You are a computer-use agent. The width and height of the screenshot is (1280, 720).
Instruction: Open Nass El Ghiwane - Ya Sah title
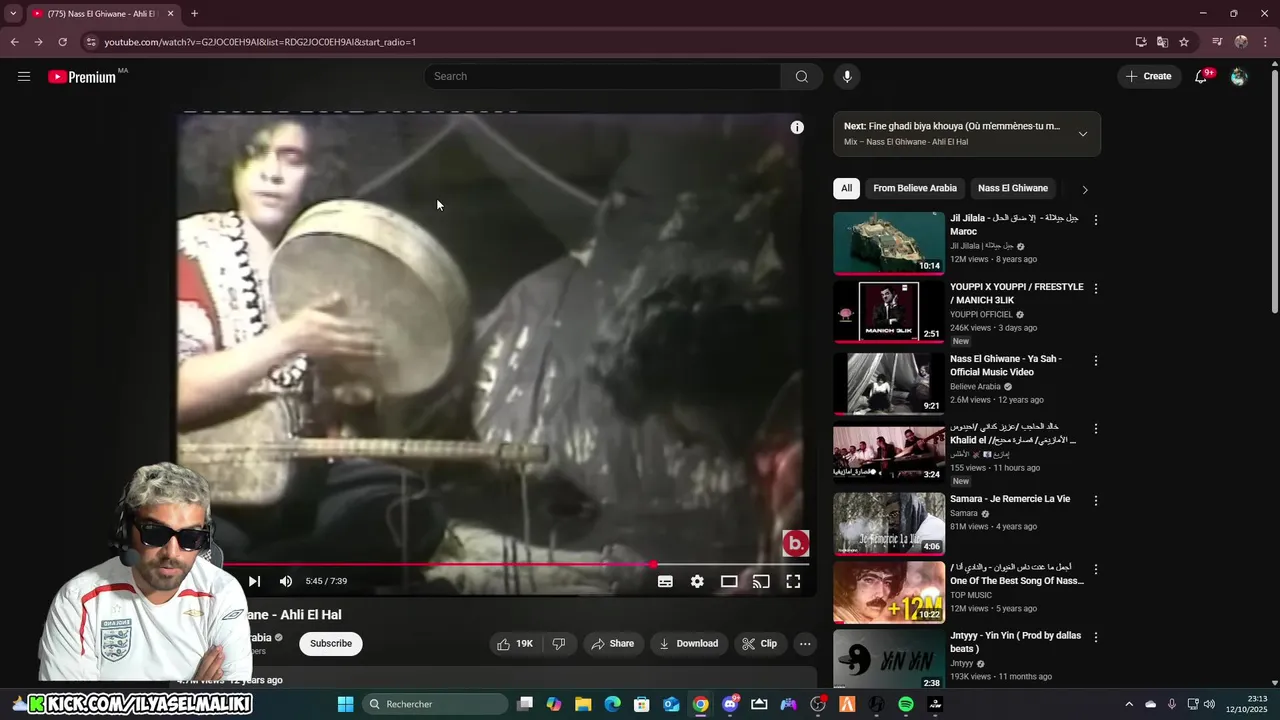tap(1006, 365)
